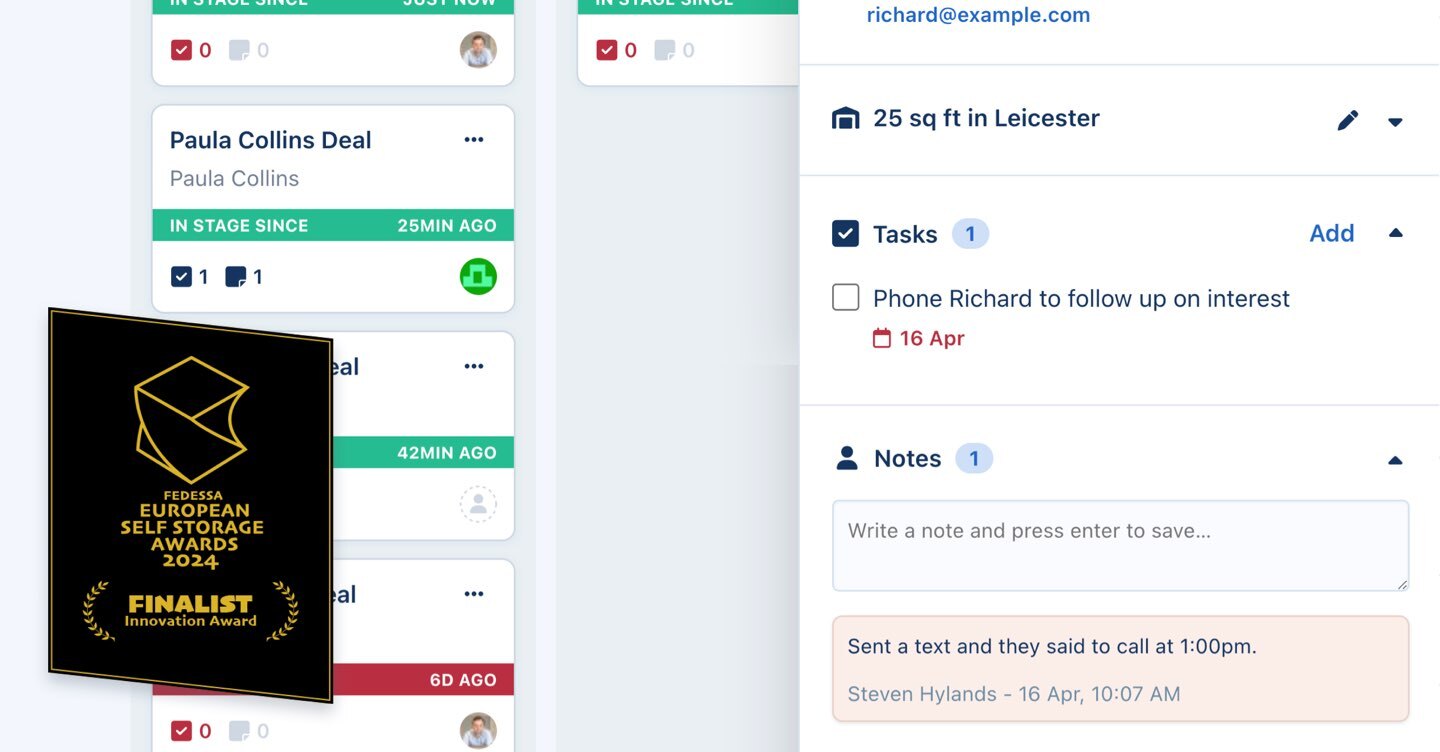Open the three-dot menu on Paula Collins Deal
The width and height of the screenshot is (1440, 752).
click(474, 140)
